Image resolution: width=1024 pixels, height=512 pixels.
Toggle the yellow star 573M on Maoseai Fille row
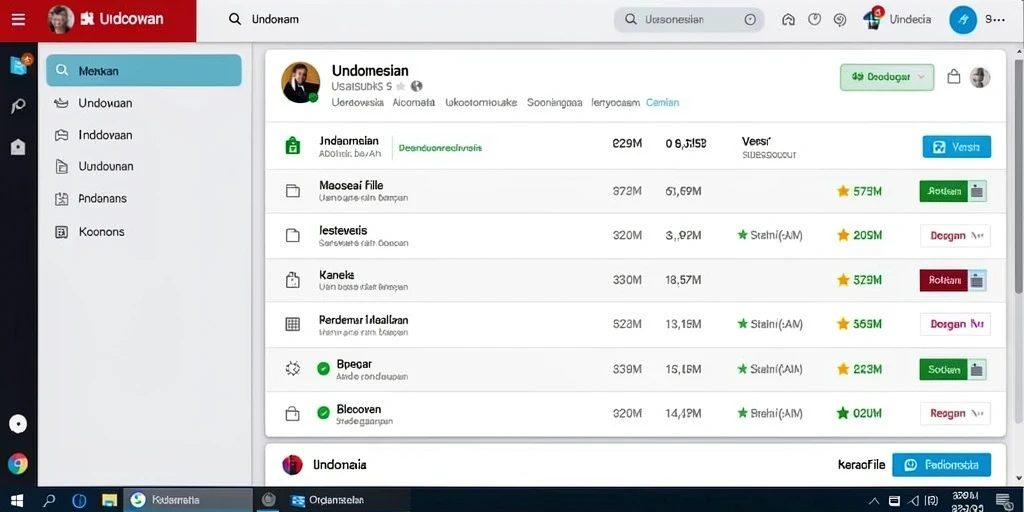click(x=859, y=191)
